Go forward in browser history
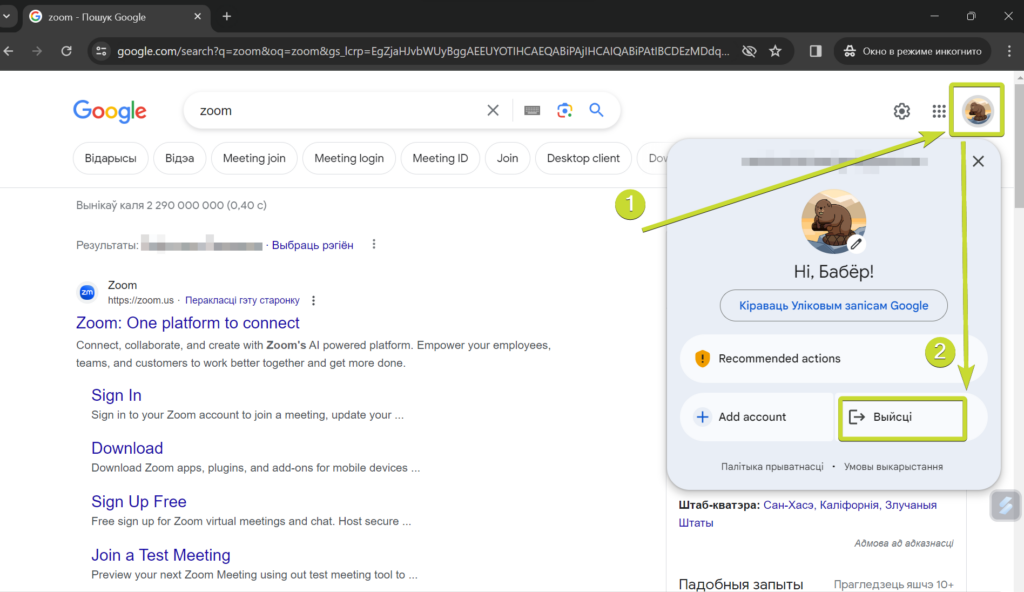 (x=37, y=51)
